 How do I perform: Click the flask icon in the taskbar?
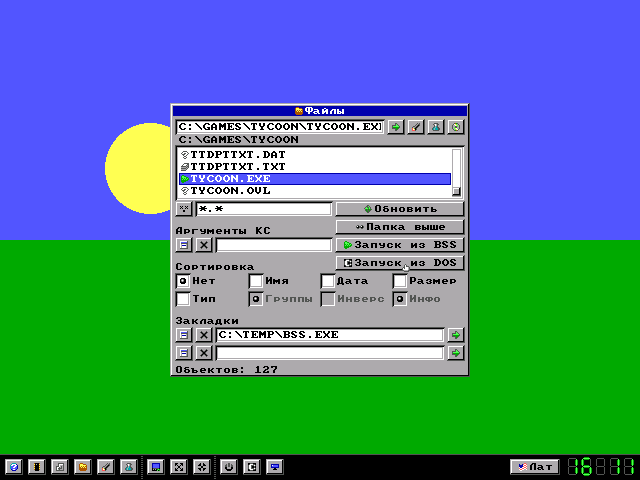[129, 467]
